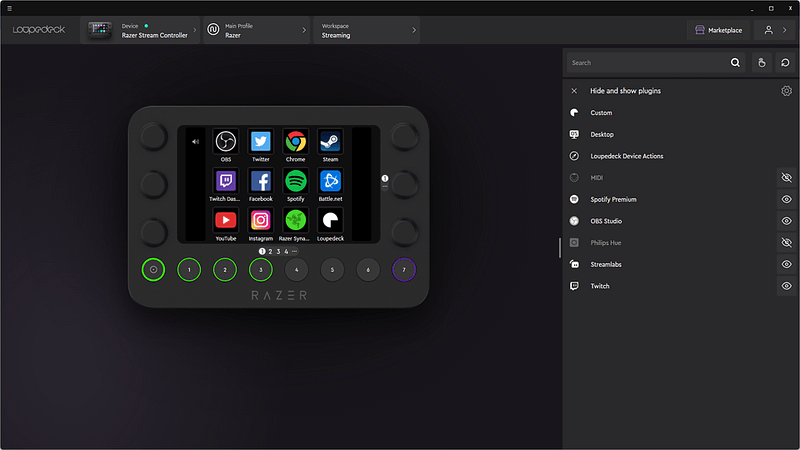Click the Loupedeck tile
800x450 pixels.
point(330,220)
